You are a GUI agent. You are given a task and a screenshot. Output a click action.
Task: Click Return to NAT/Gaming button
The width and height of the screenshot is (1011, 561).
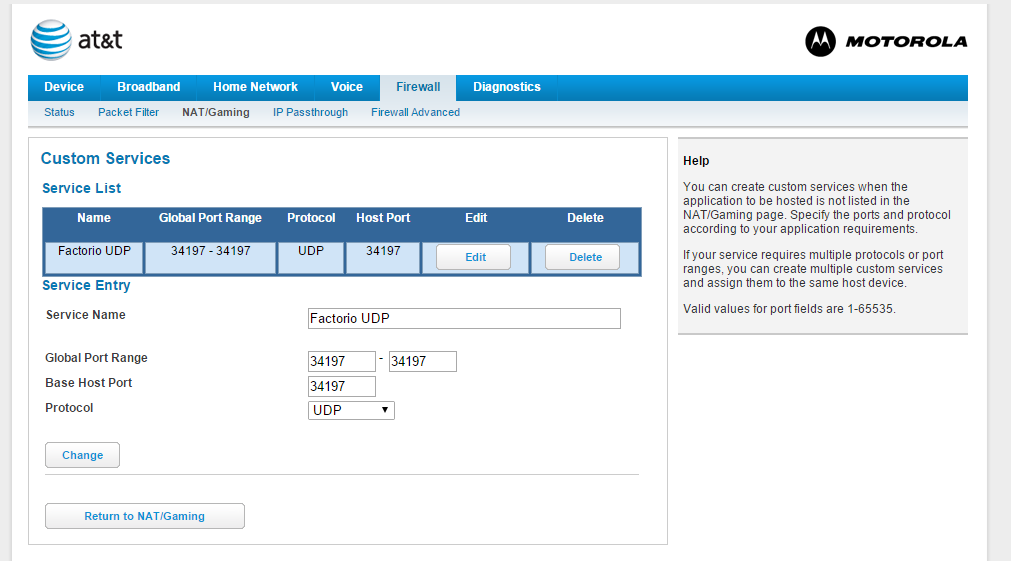point(144,516)
